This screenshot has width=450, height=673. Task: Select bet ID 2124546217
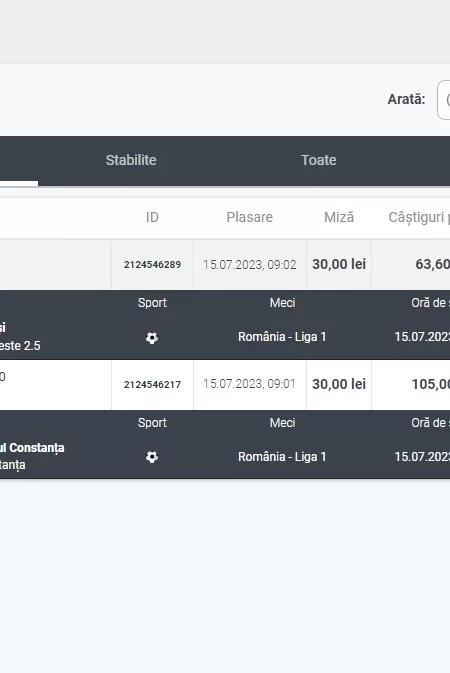152,385
